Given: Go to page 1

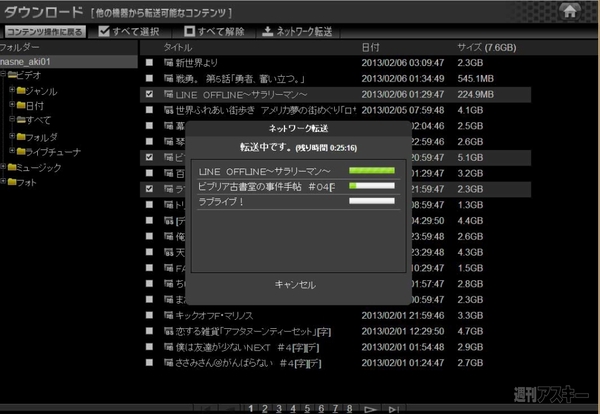Looking at the screenshot, I should point(251,408).
